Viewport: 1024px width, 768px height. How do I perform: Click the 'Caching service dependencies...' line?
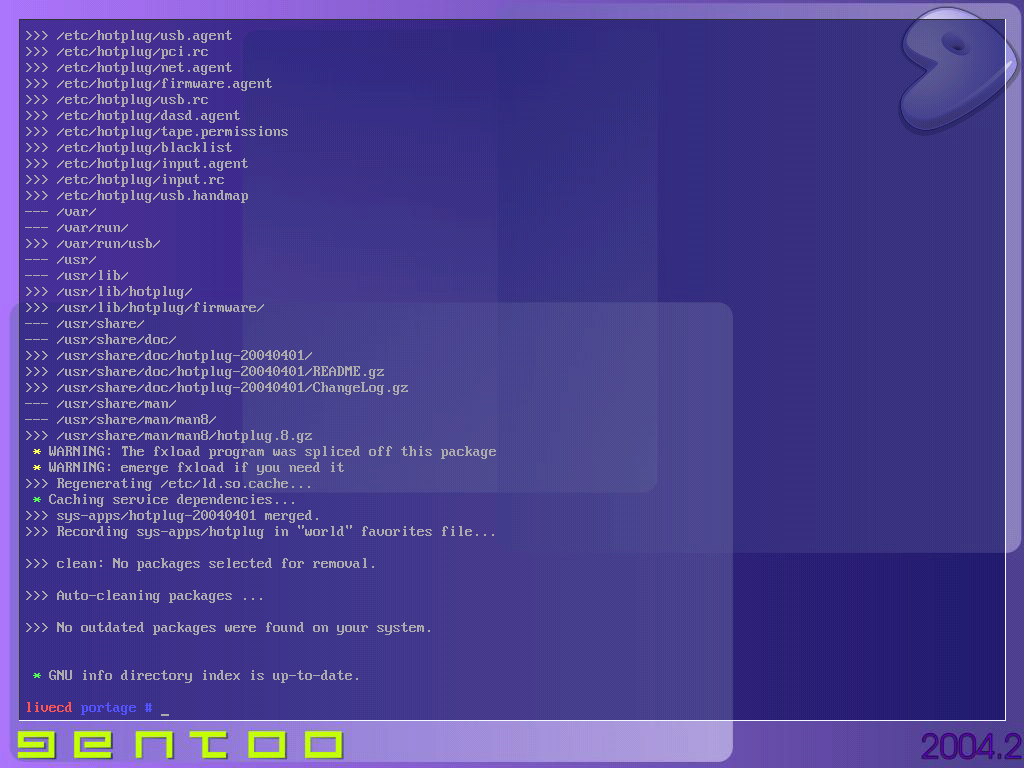pos(165,500)
